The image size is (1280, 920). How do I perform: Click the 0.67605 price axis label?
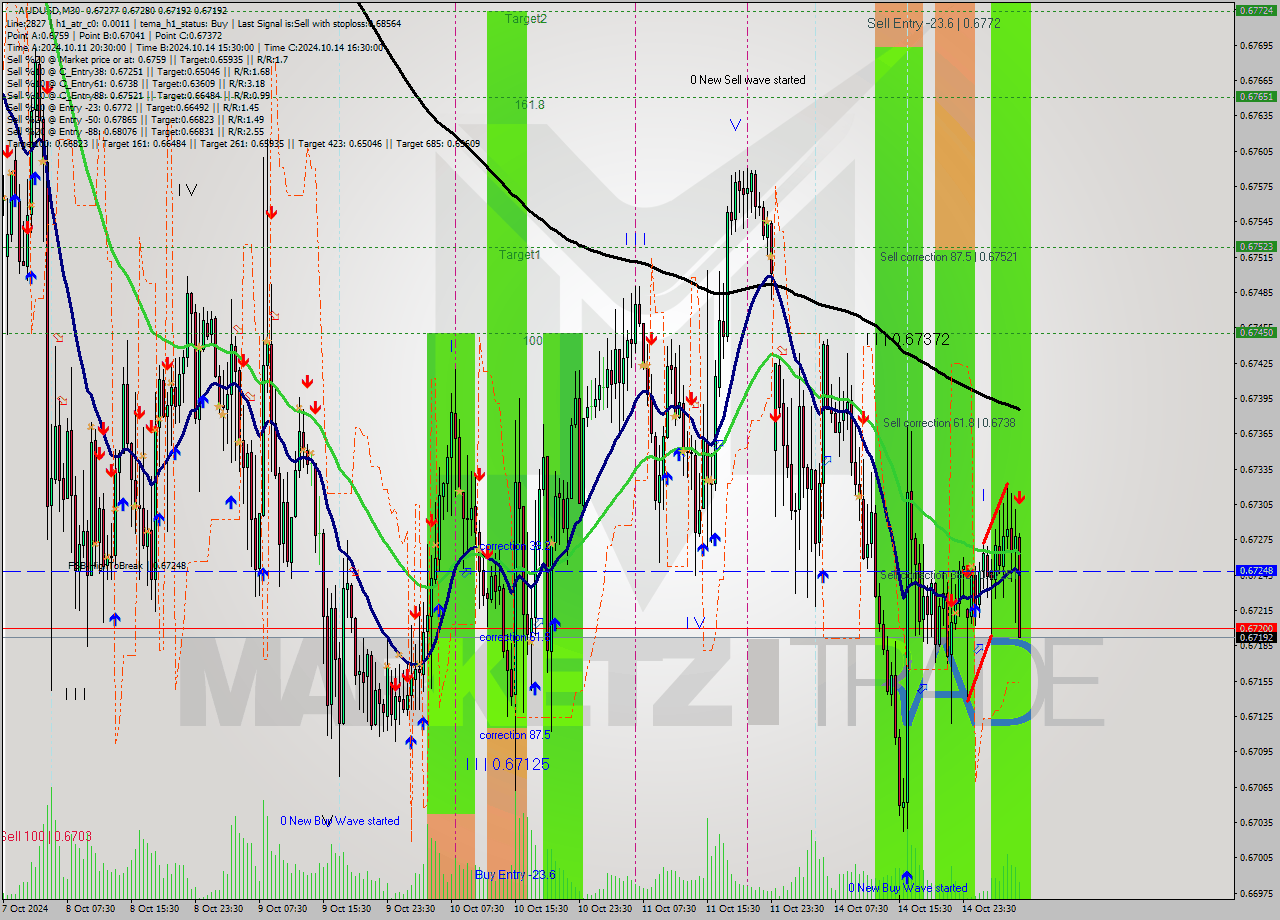1255,151
